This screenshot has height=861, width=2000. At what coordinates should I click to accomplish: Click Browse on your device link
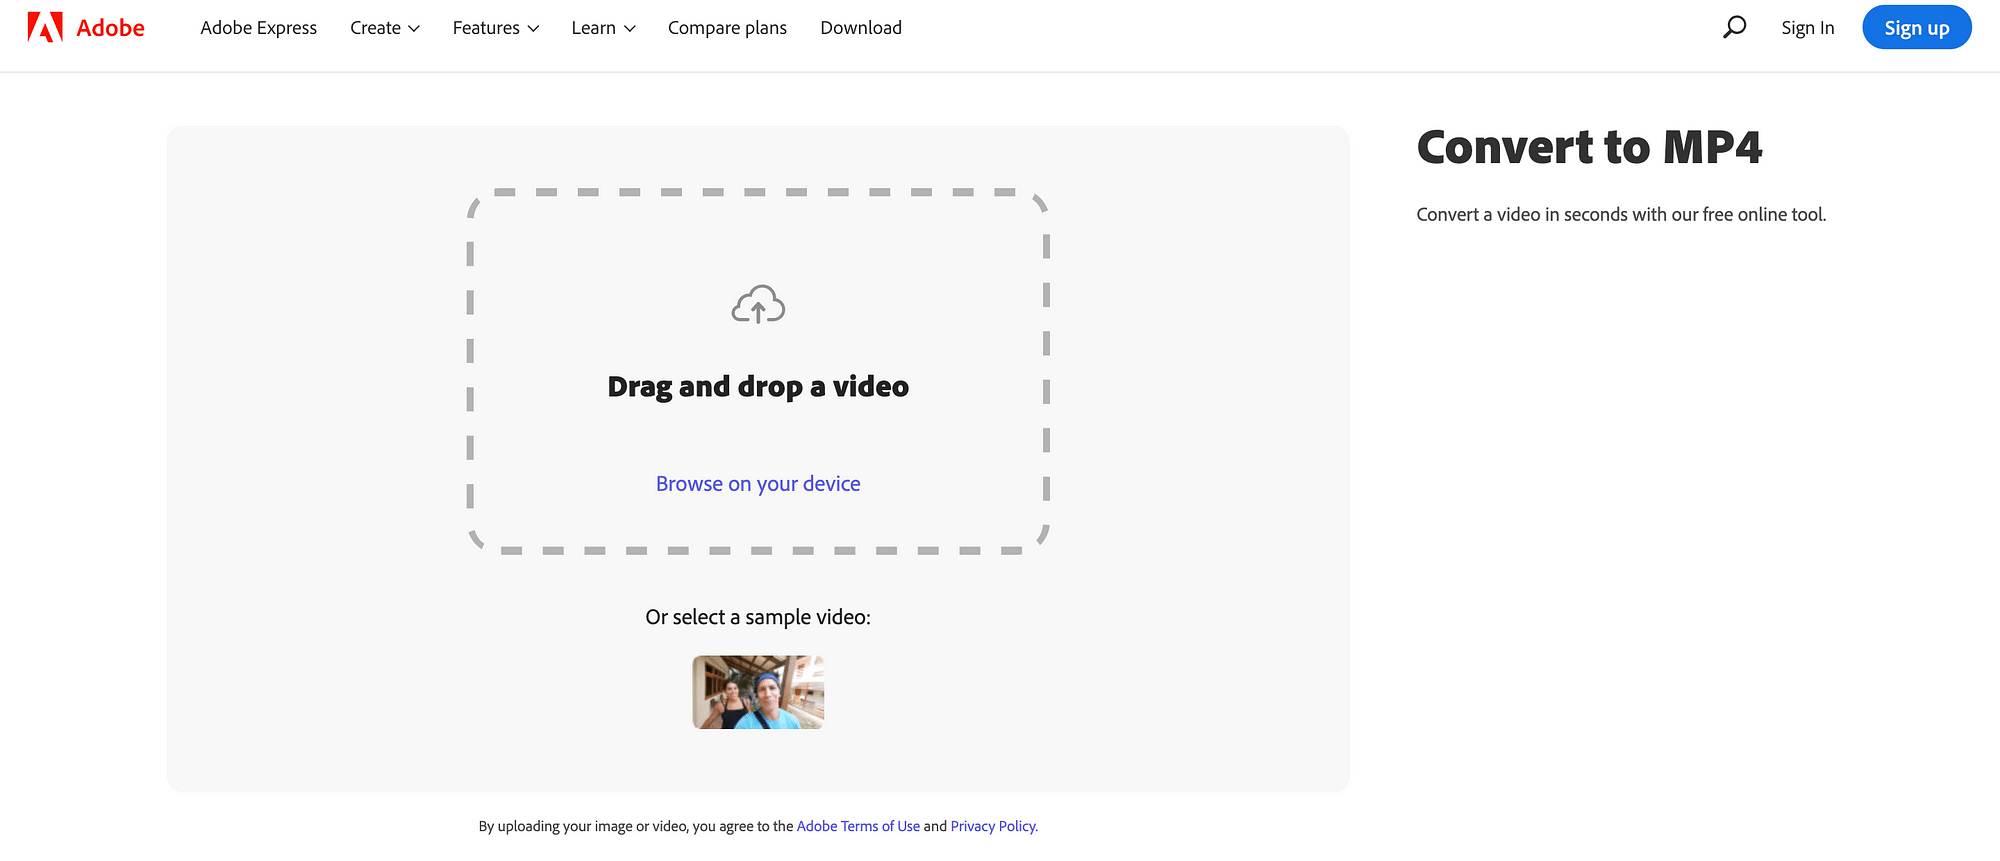(x=758, y=484)
